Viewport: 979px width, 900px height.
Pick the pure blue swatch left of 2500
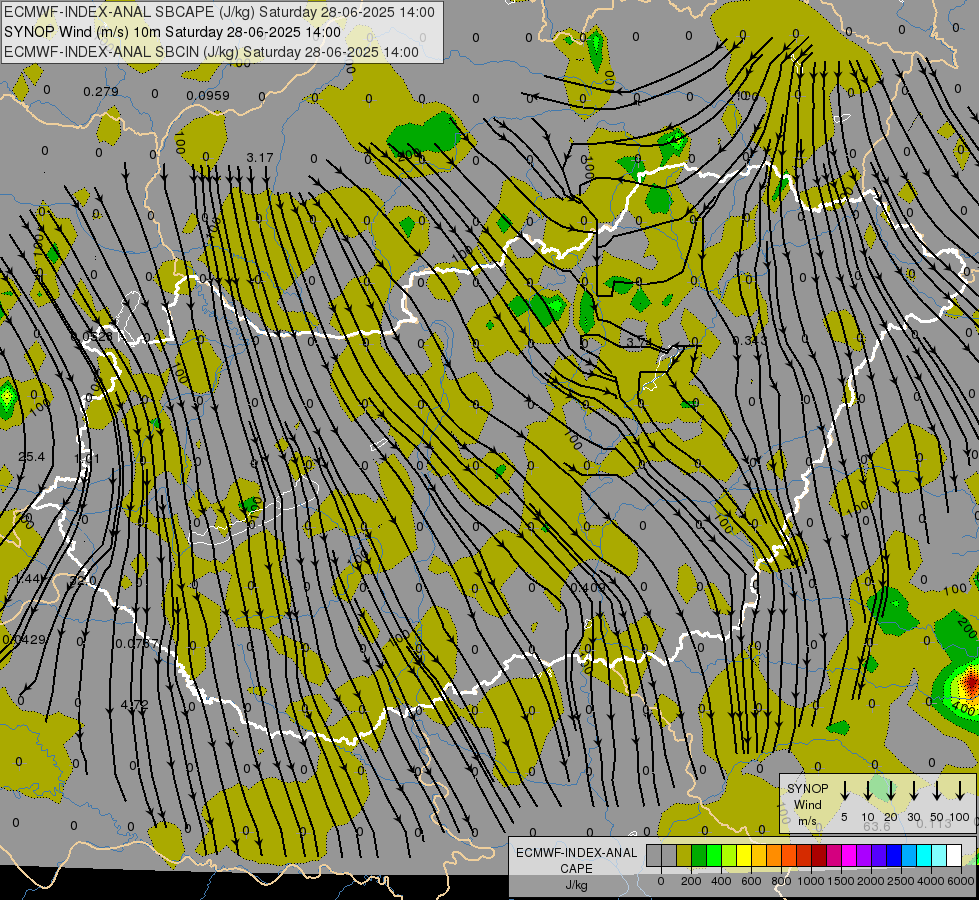point(894,856)
